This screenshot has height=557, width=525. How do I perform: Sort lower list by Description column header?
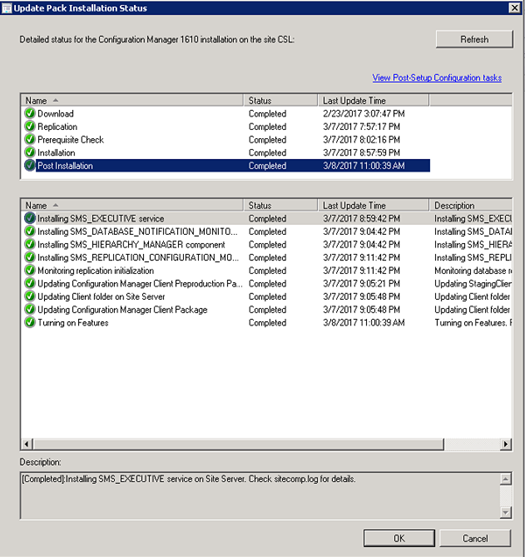tap(471, 205)
